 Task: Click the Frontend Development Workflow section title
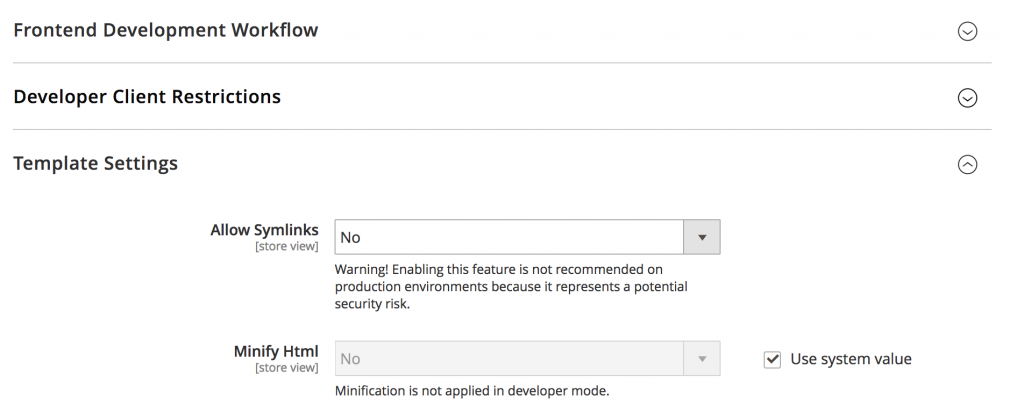click(166, 30)
